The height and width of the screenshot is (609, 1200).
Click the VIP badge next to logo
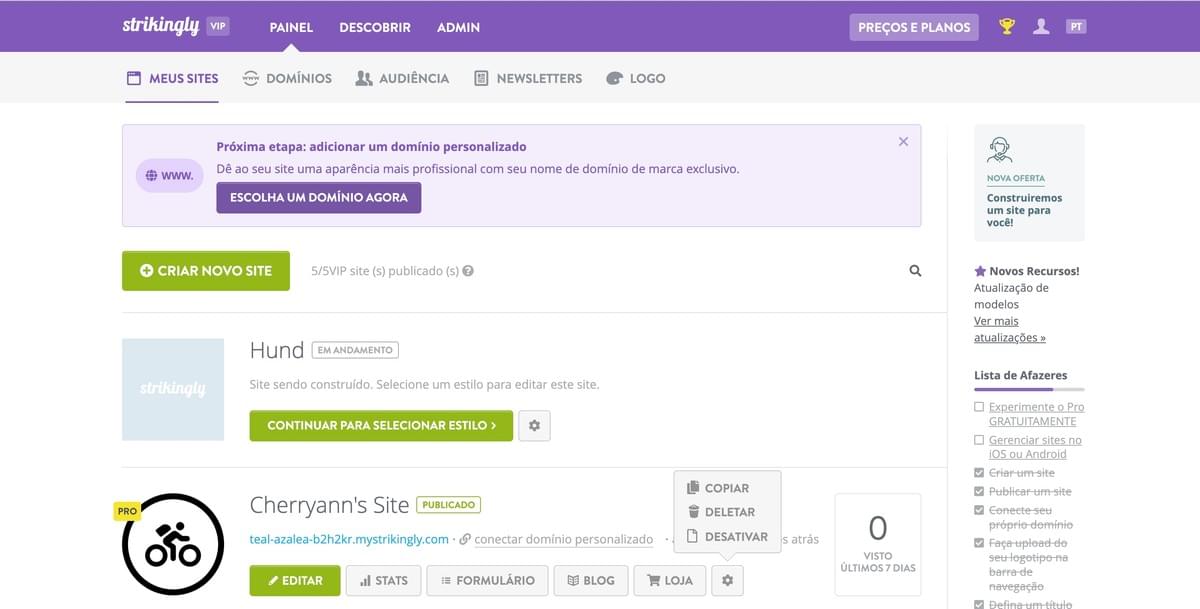point(218,27)
